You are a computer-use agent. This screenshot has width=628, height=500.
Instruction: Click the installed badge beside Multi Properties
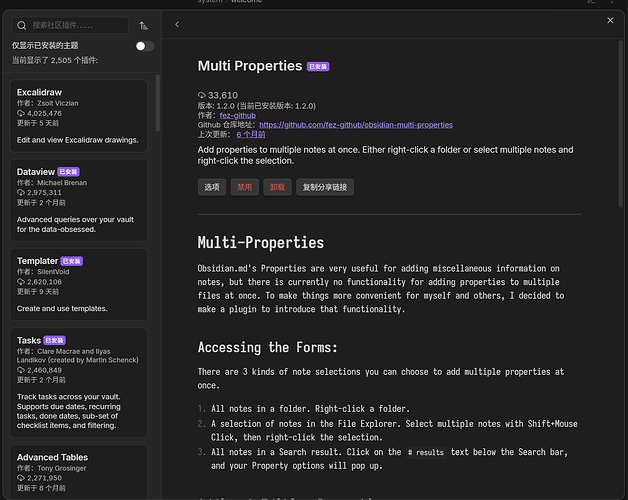(x=318, y=67)
